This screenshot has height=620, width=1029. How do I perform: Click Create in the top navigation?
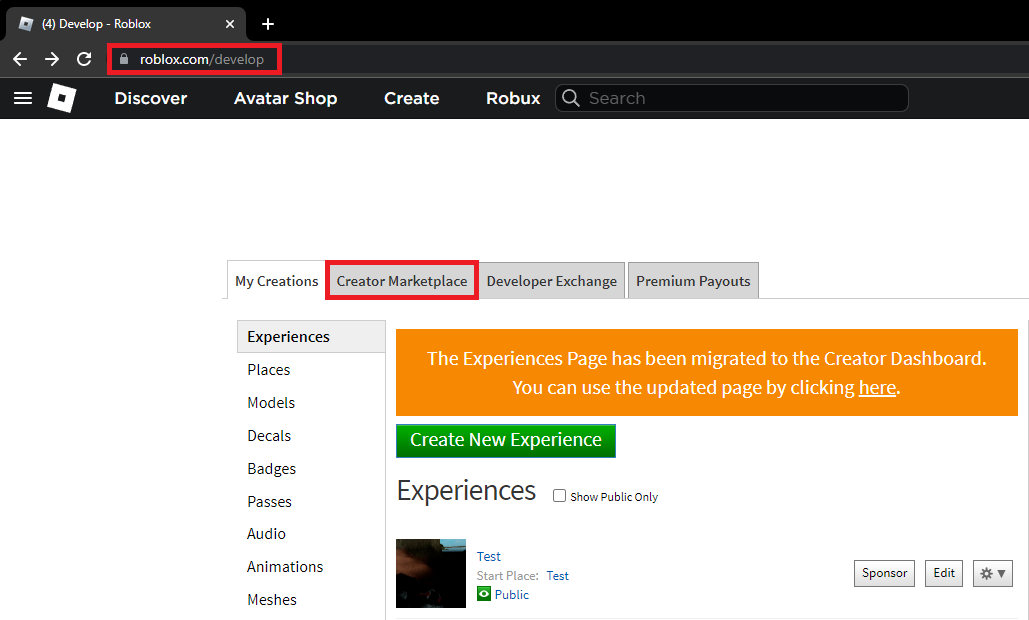click(411, 98)
